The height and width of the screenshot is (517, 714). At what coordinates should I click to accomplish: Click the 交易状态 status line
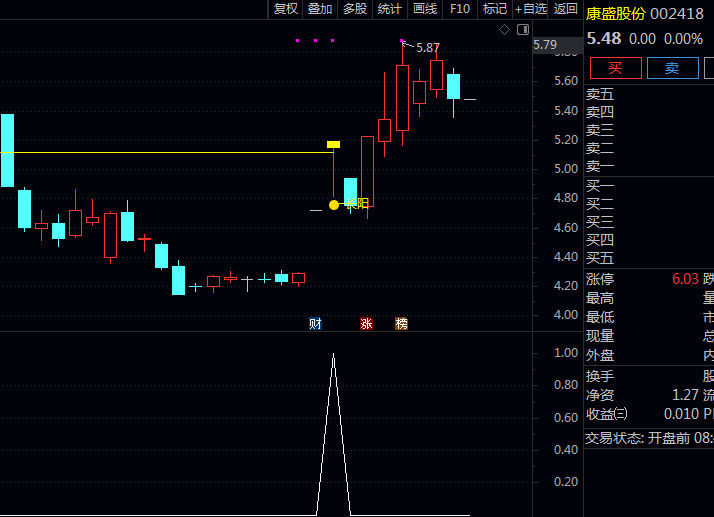coord(649,438)
